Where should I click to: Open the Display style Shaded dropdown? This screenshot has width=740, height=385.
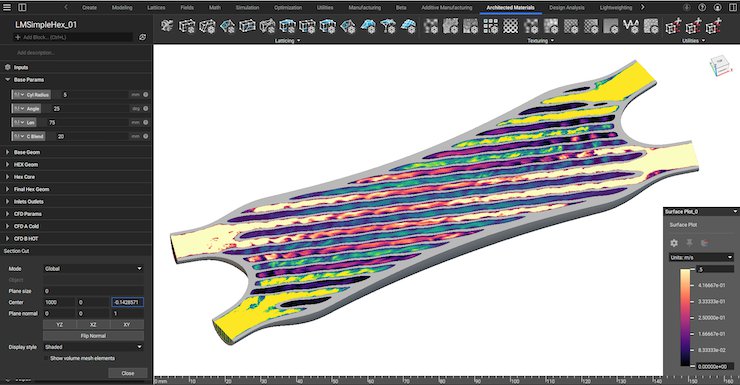[x=93, y=347]
